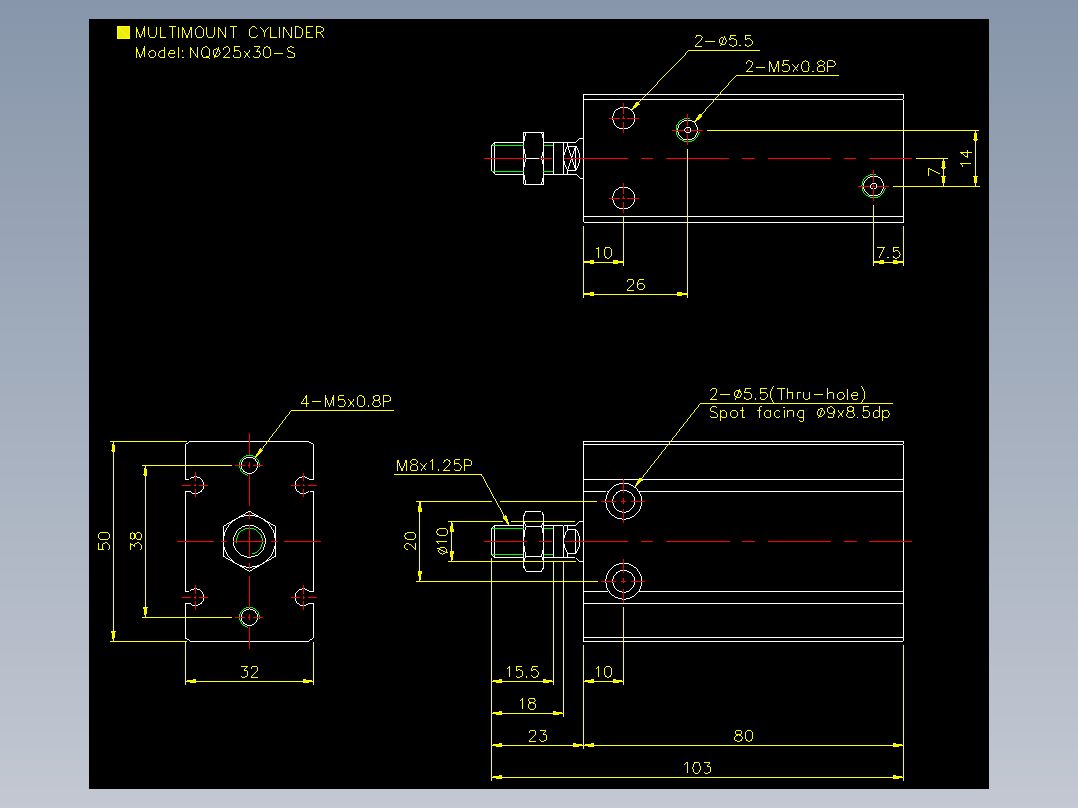Click the "M8x1.25P" thread annotation
The width and height of the screenshot is (1078, 808).
434,466
